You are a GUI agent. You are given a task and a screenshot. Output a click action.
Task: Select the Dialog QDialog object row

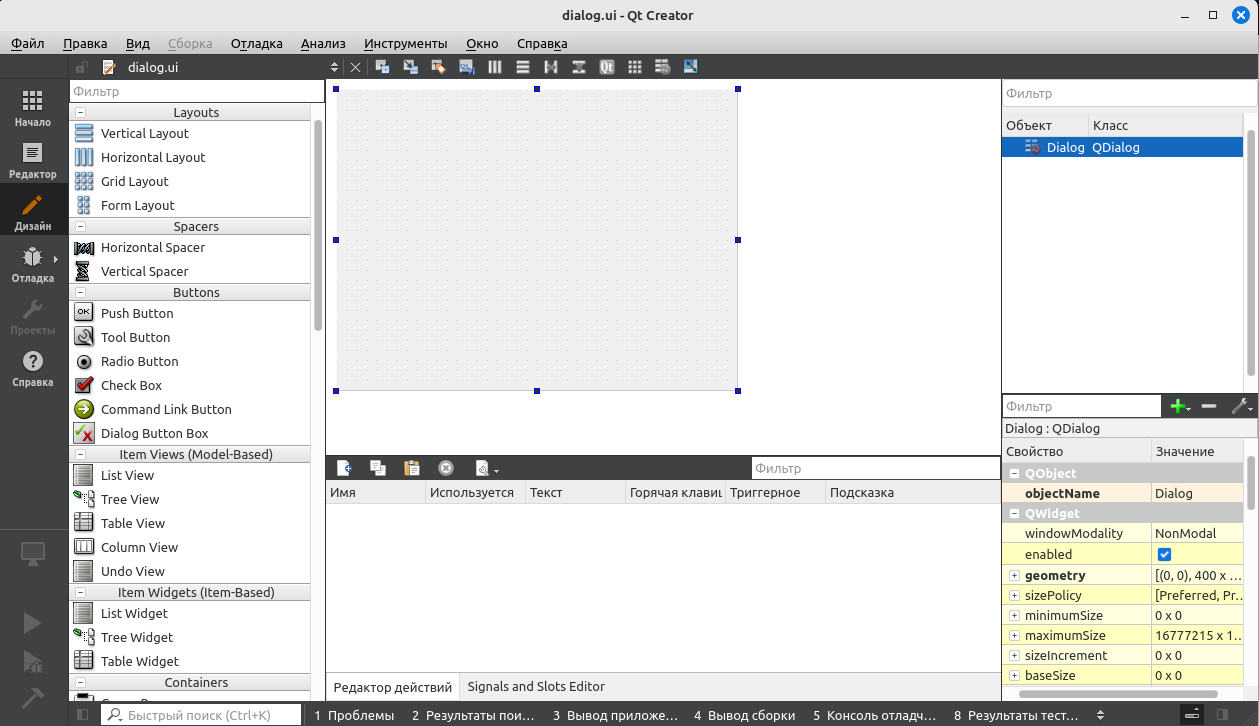tap(1122, 147)
